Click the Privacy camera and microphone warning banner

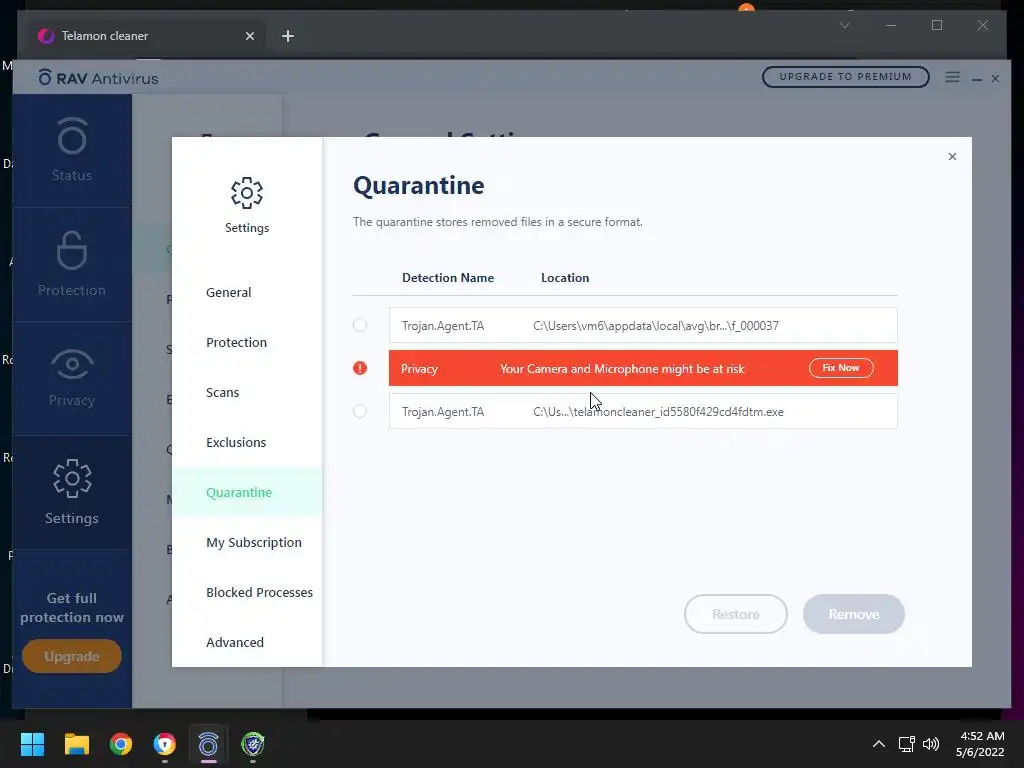click(643, 368)
